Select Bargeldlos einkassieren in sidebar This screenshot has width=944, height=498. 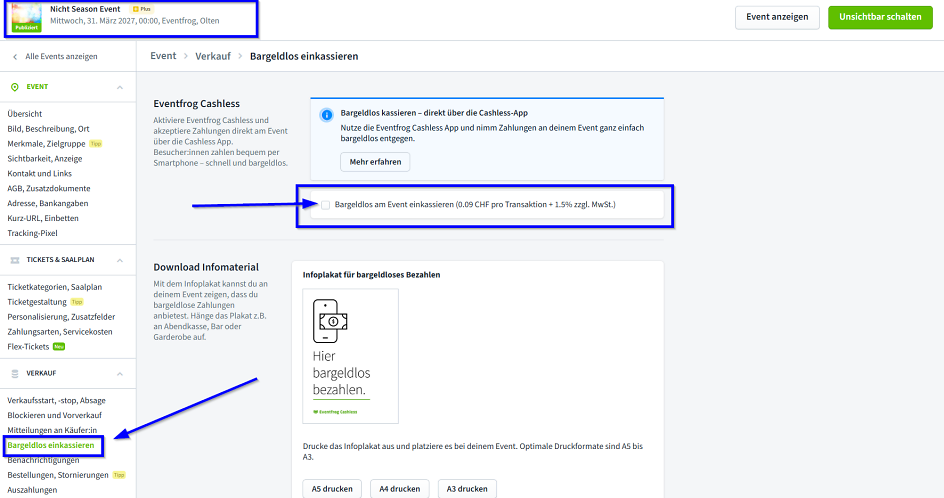coord(51,446)
